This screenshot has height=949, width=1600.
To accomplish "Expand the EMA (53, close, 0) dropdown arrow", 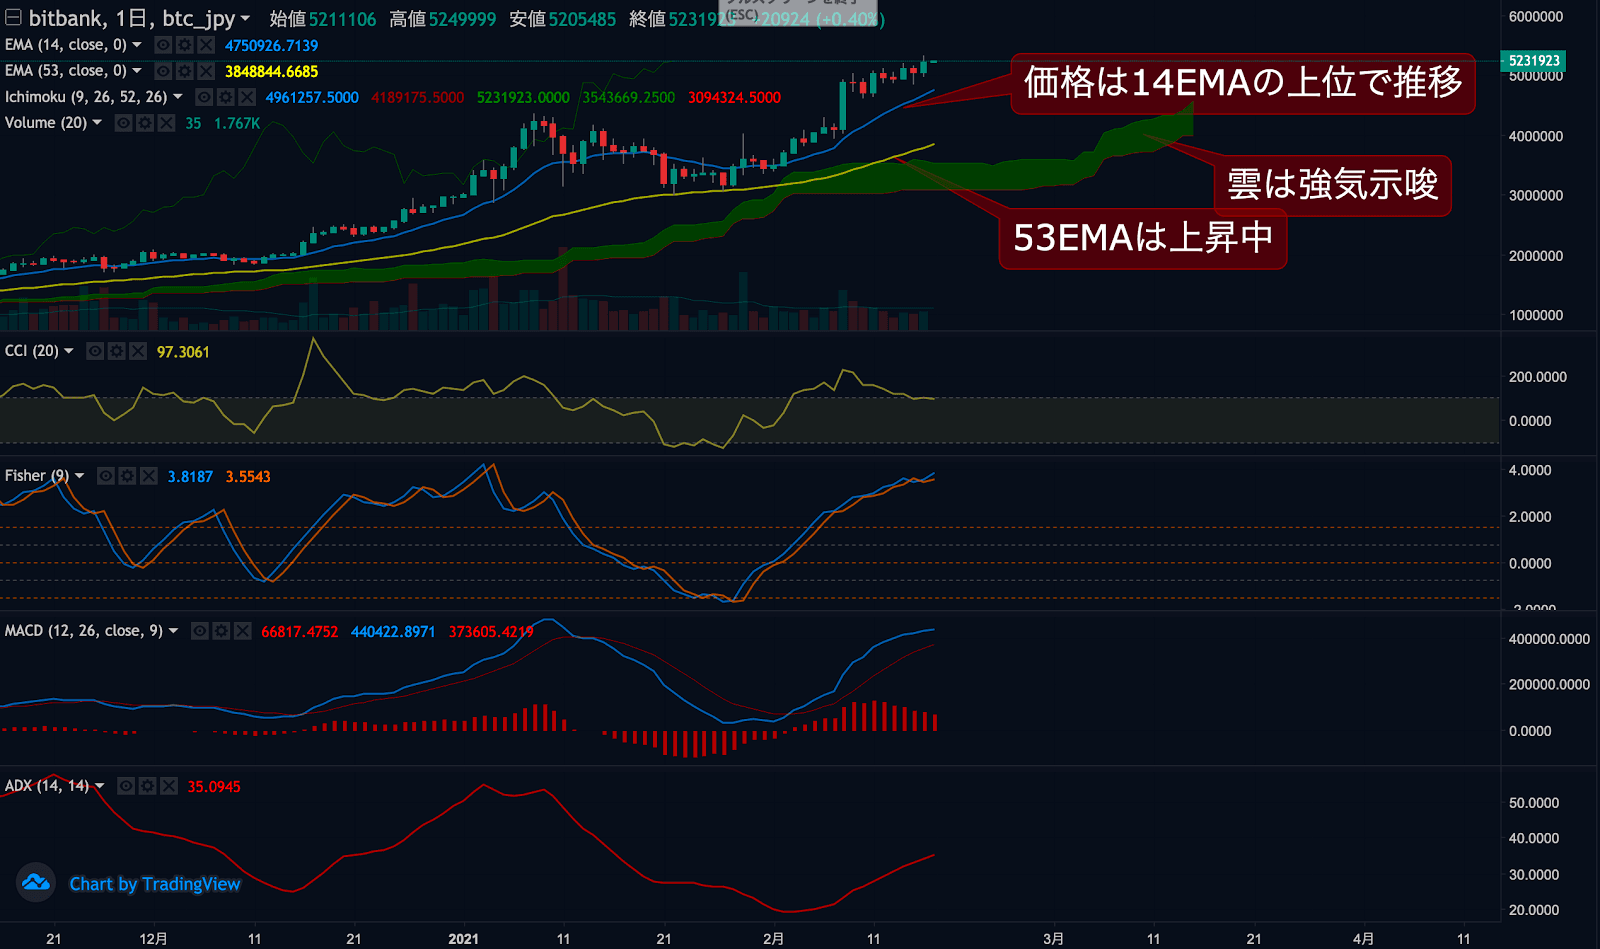I will [x=137, y=71].
